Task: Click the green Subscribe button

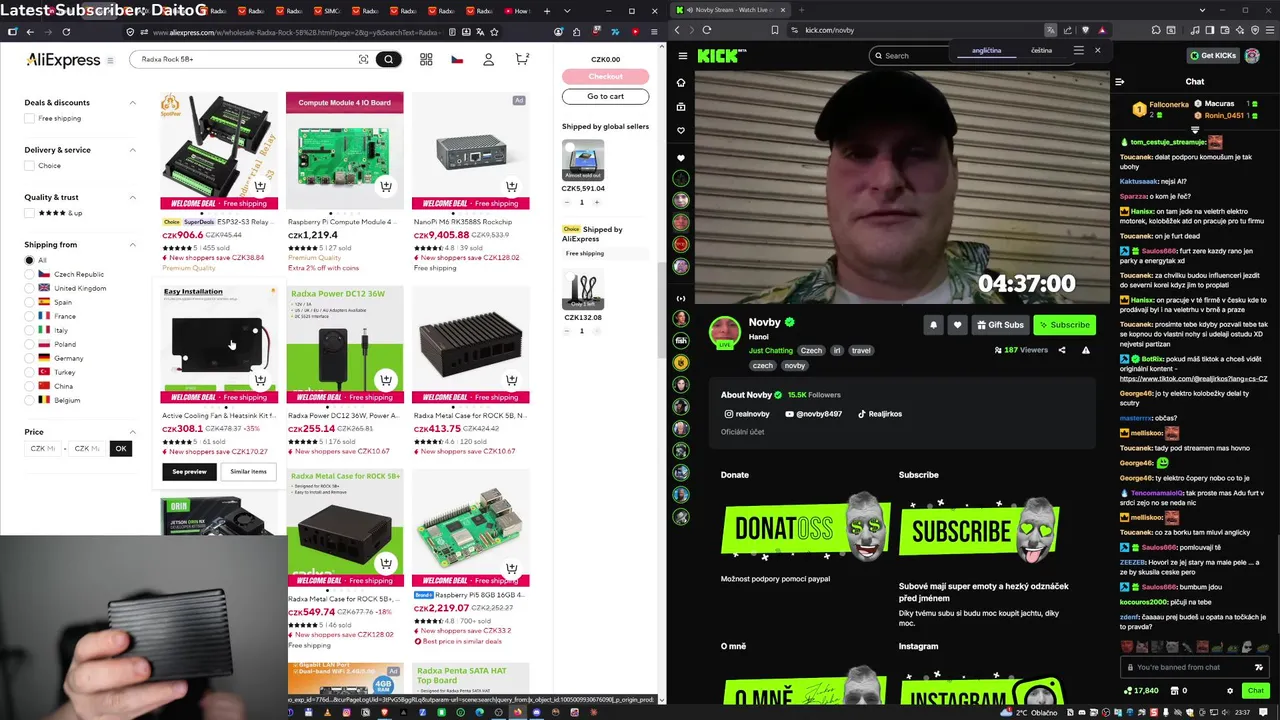Action: pyautogui.click(x=1064, y=324)
